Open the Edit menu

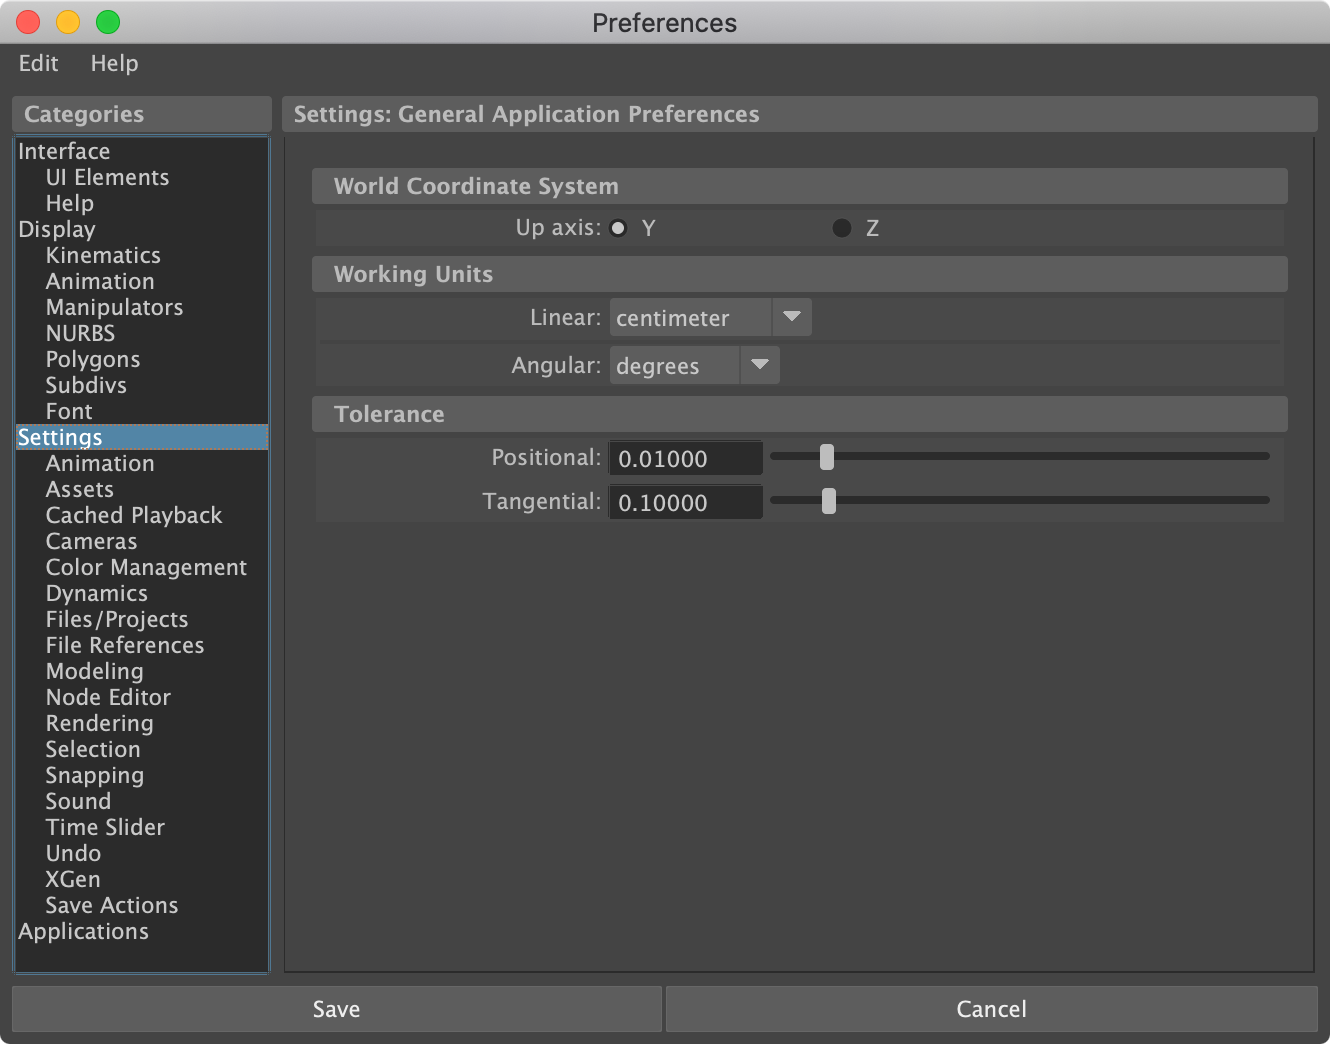point(38,63)
